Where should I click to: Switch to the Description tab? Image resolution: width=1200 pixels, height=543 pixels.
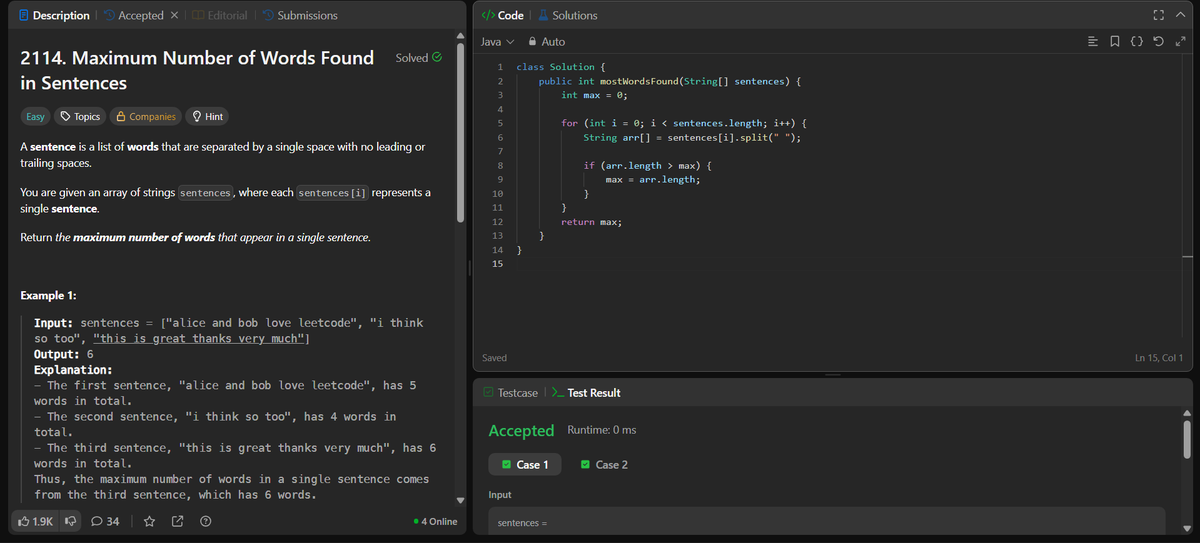tap(53, 15)
